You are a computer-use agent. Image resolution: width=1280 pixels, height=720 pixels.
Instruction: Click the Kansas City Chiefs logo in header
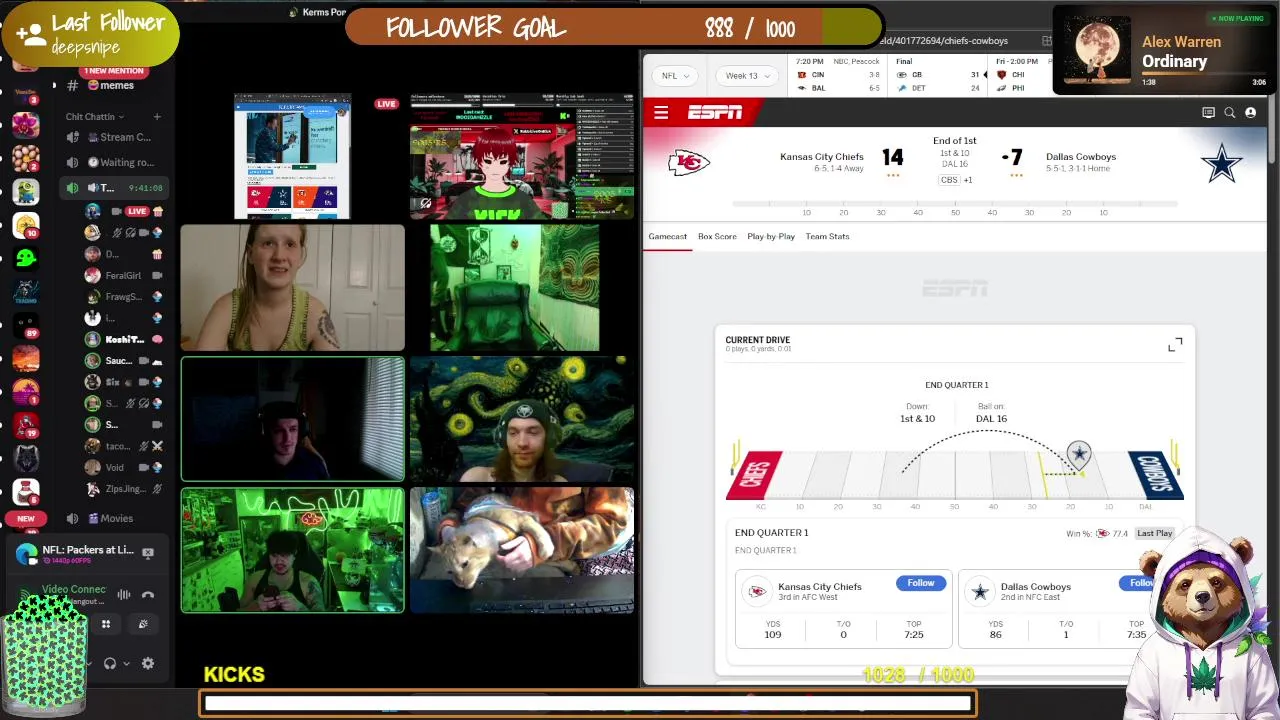pos(689,162)
